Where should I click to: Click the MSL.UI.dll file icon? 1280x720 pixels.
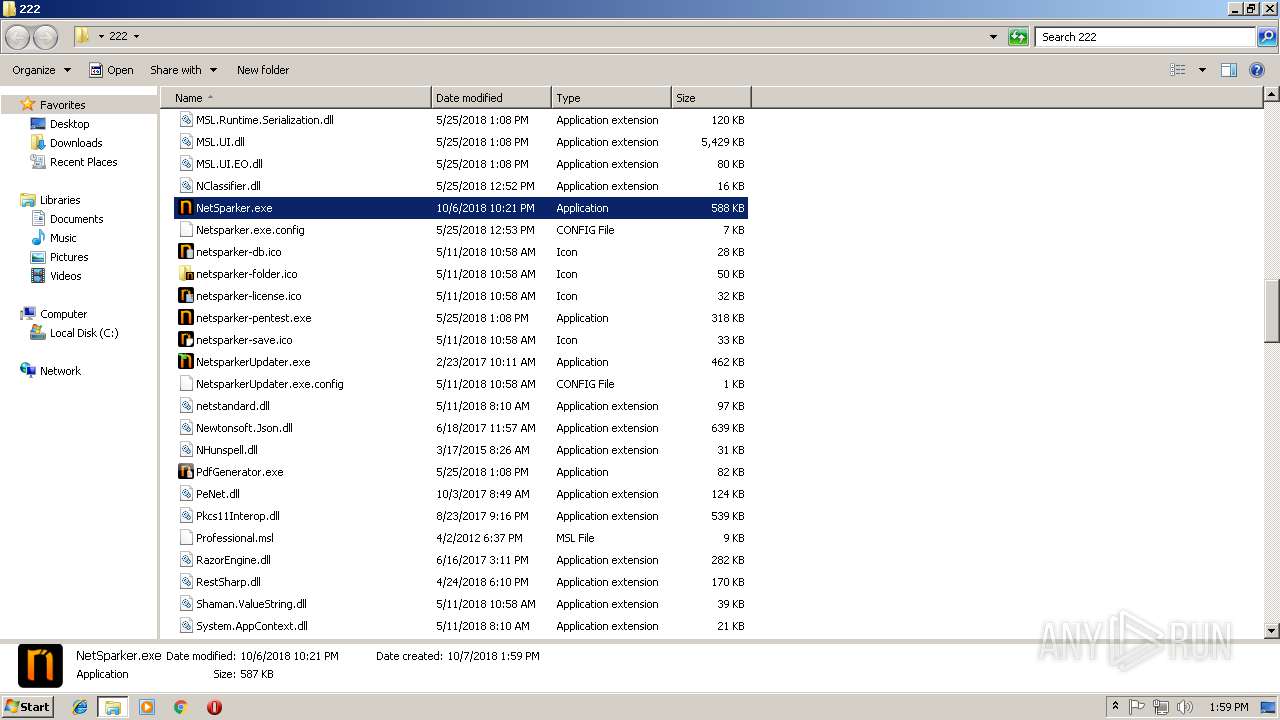click(185, 142)
